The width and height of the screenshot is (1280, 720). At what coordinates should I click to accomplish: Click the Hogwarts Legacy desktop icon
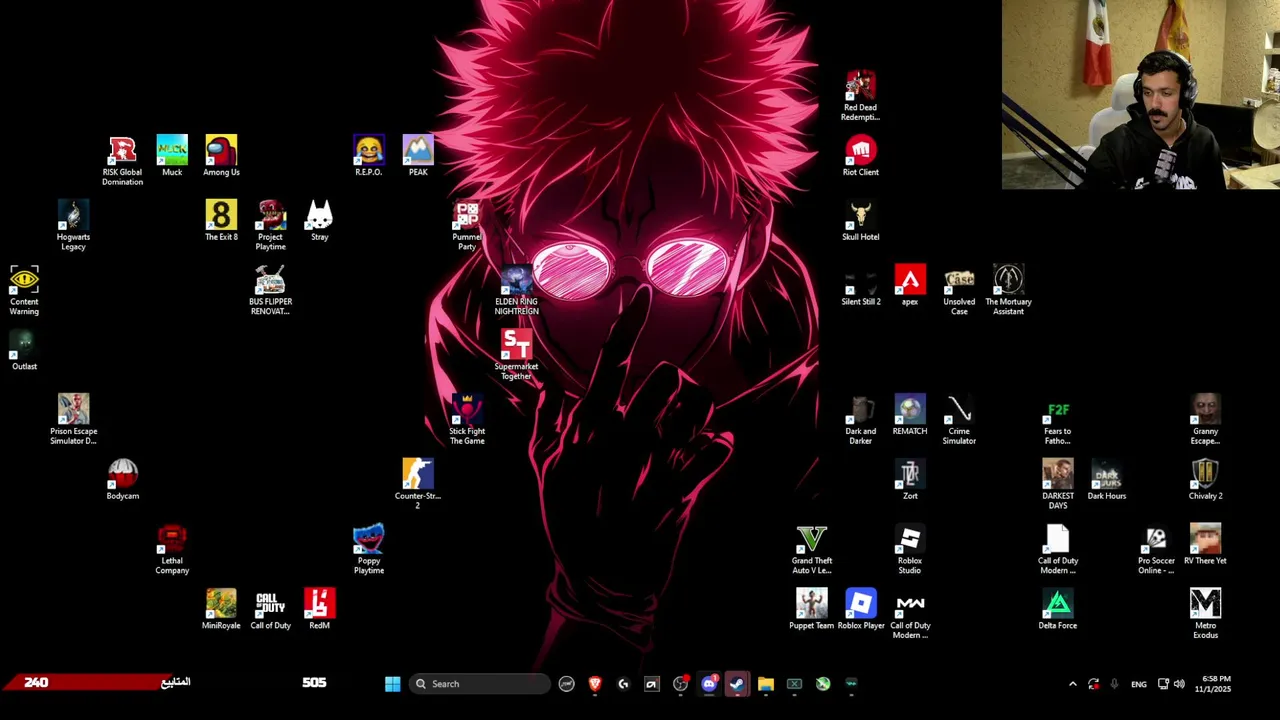pos(73,226)
